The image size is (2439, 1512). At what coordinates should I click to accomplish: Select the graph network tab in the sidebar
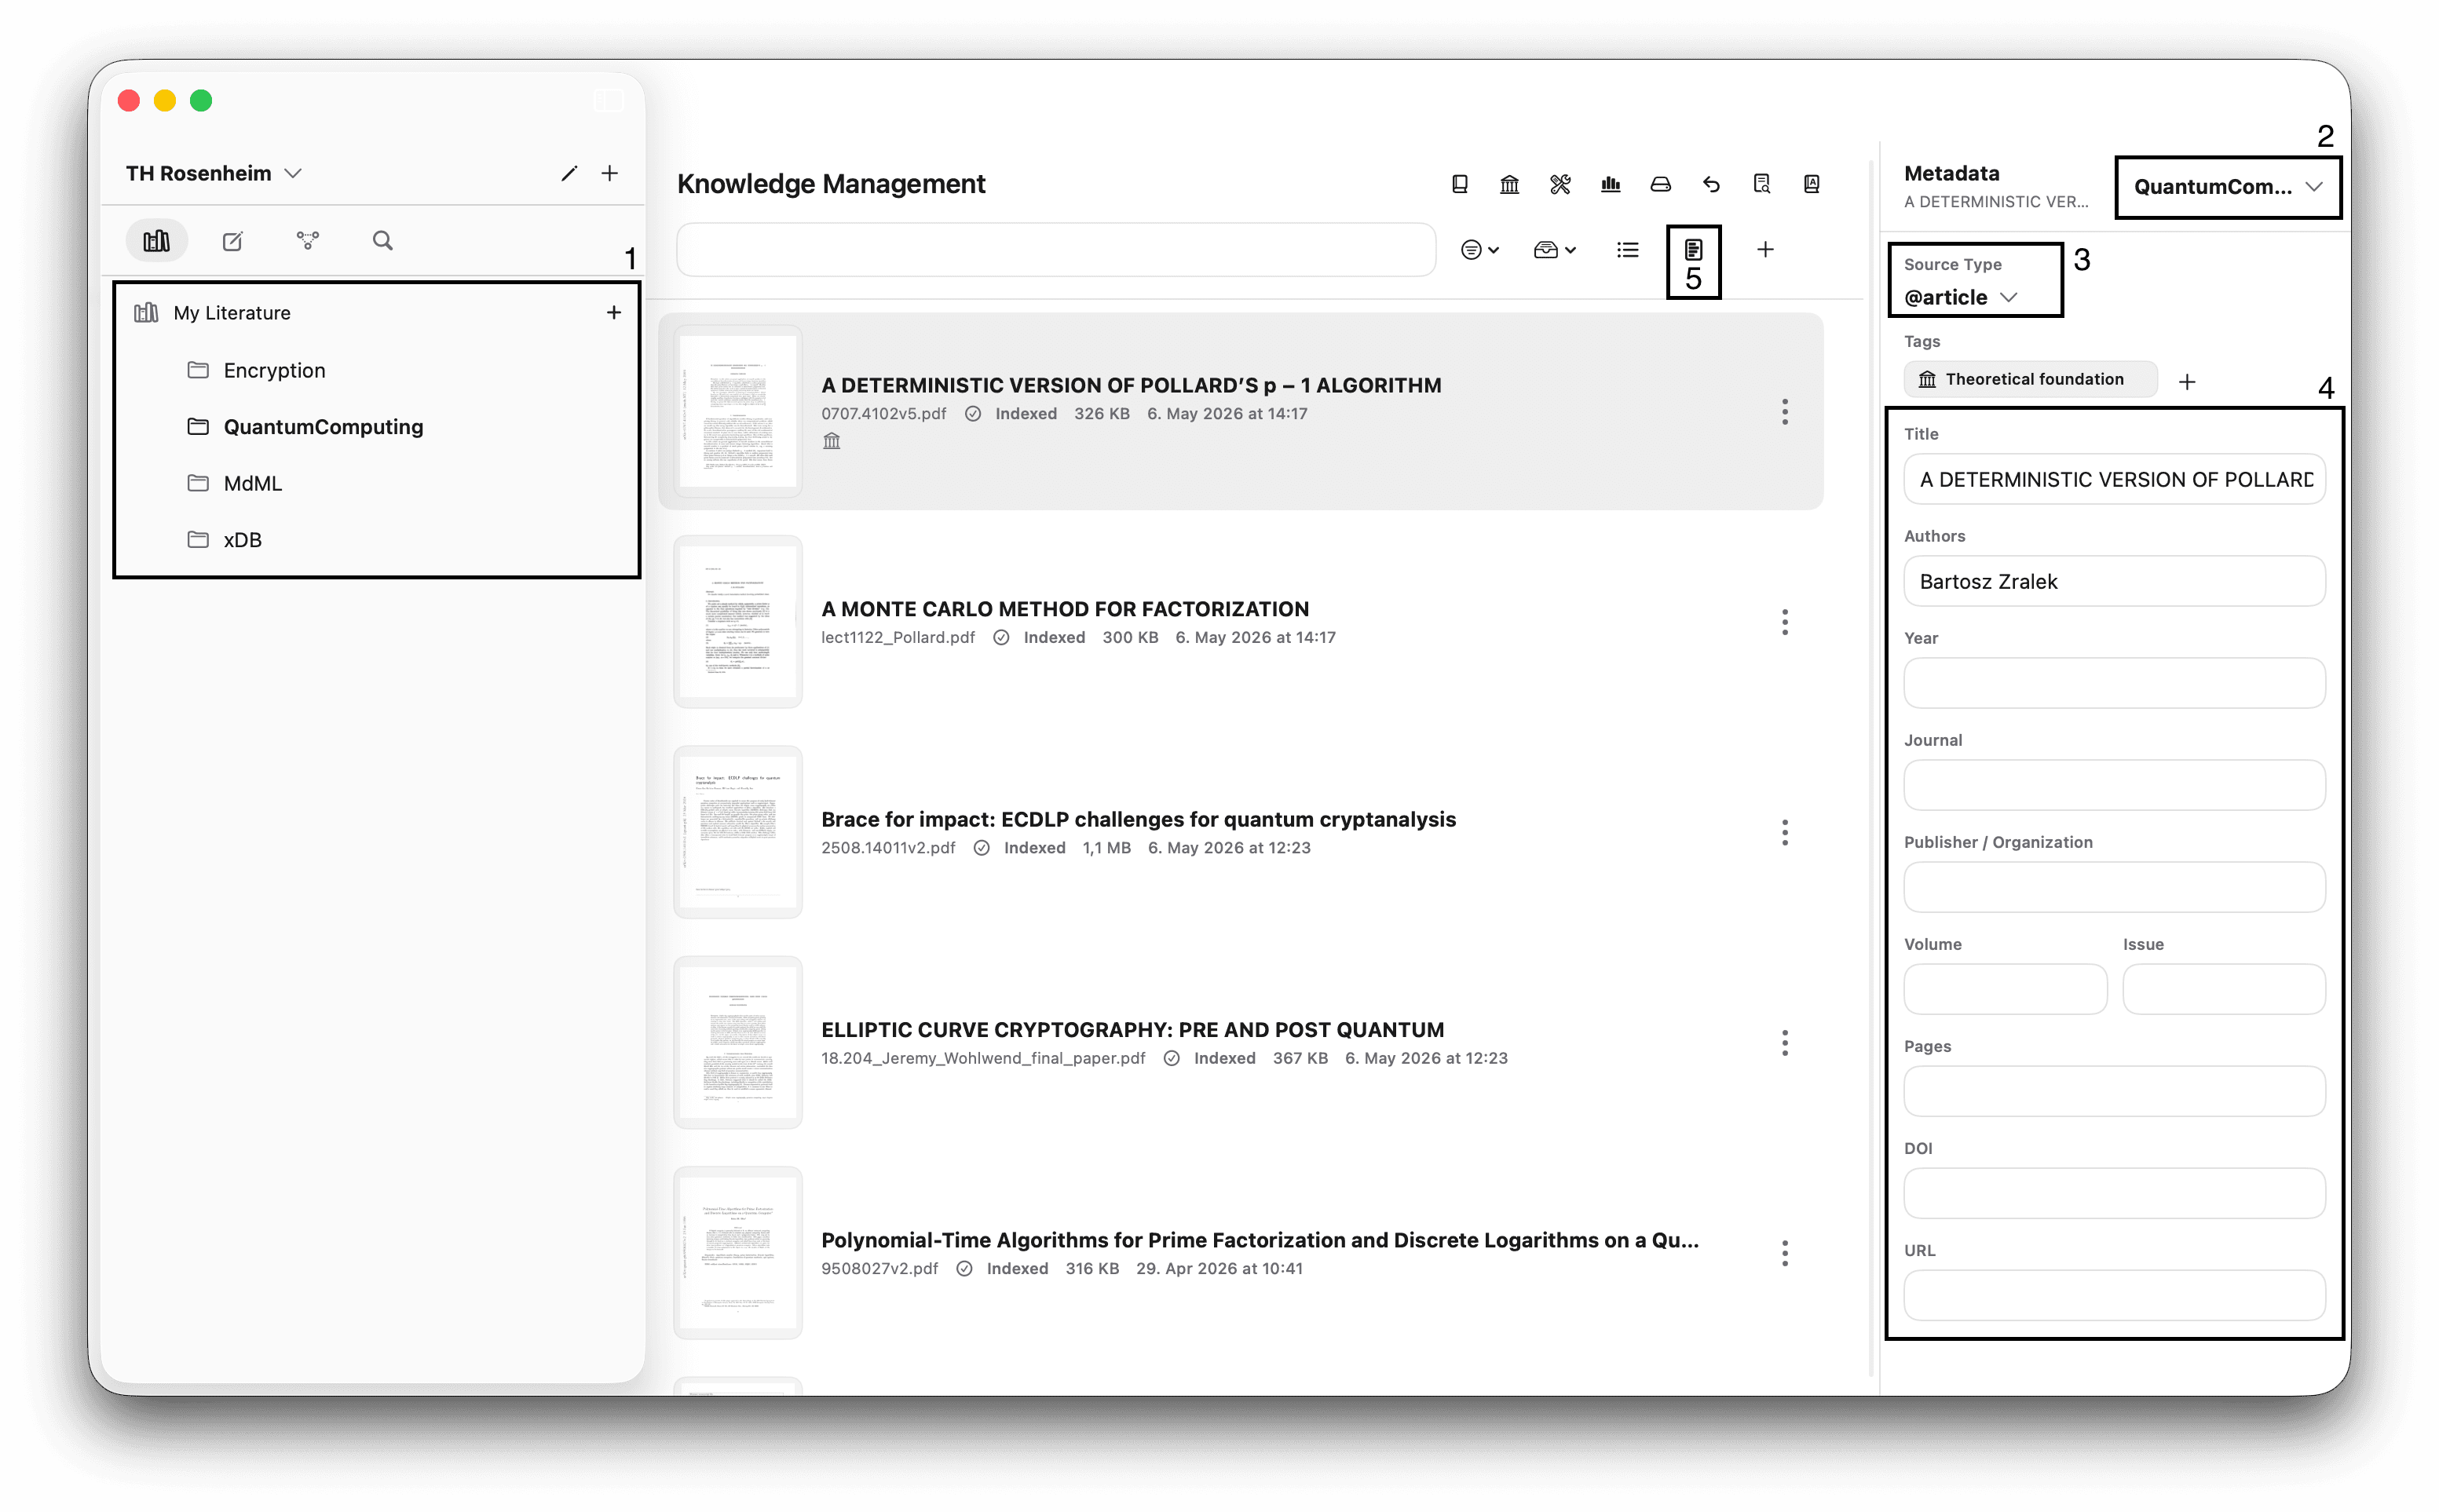tap(308, 241)
